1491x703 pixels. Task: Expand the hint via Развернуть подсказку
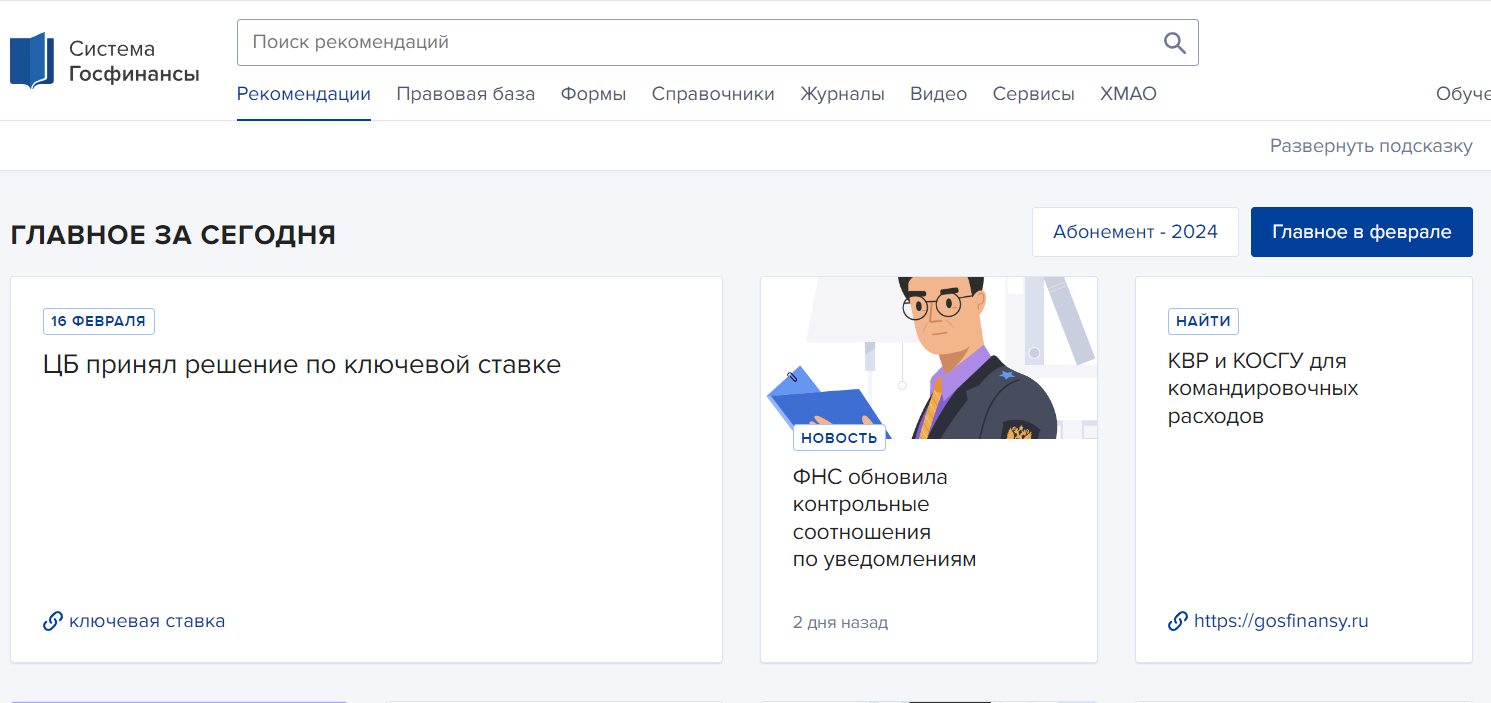pyautogui.click(x=1370, y=146)
